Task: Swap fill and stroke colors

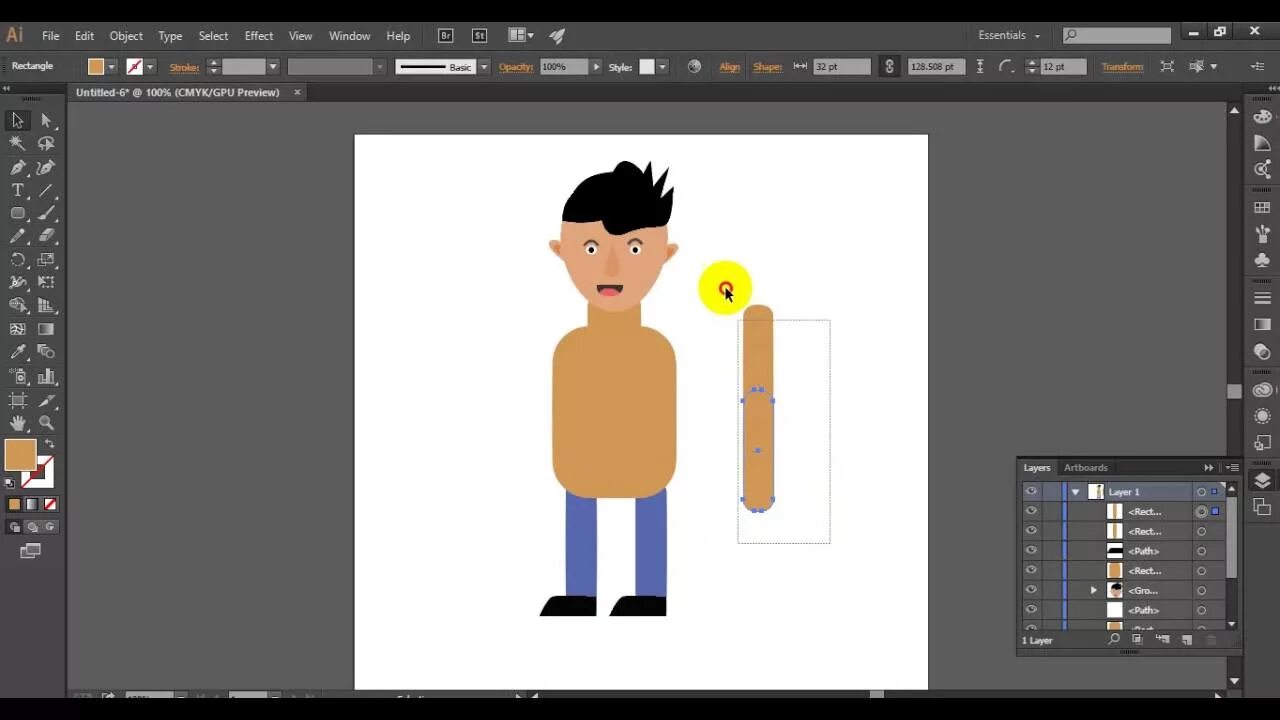Action: [x=49, y=444]
